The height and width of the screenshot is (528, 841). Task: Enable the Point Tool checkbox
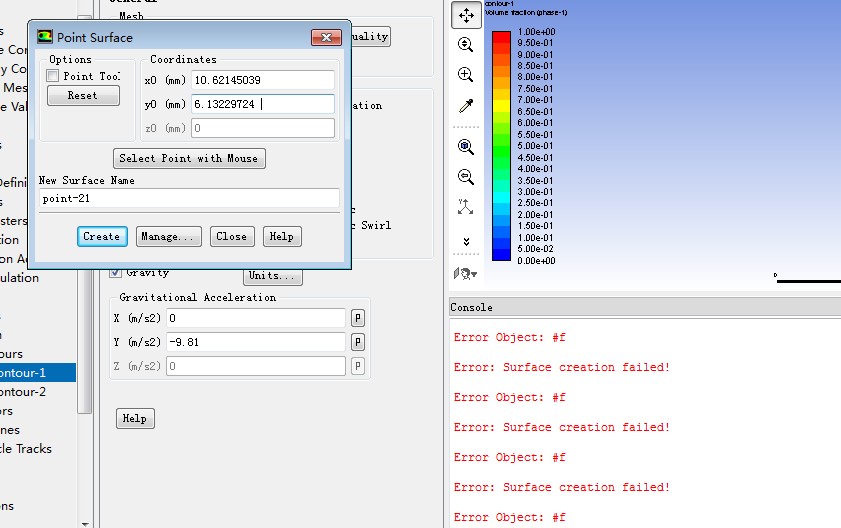tap(53, 76)
